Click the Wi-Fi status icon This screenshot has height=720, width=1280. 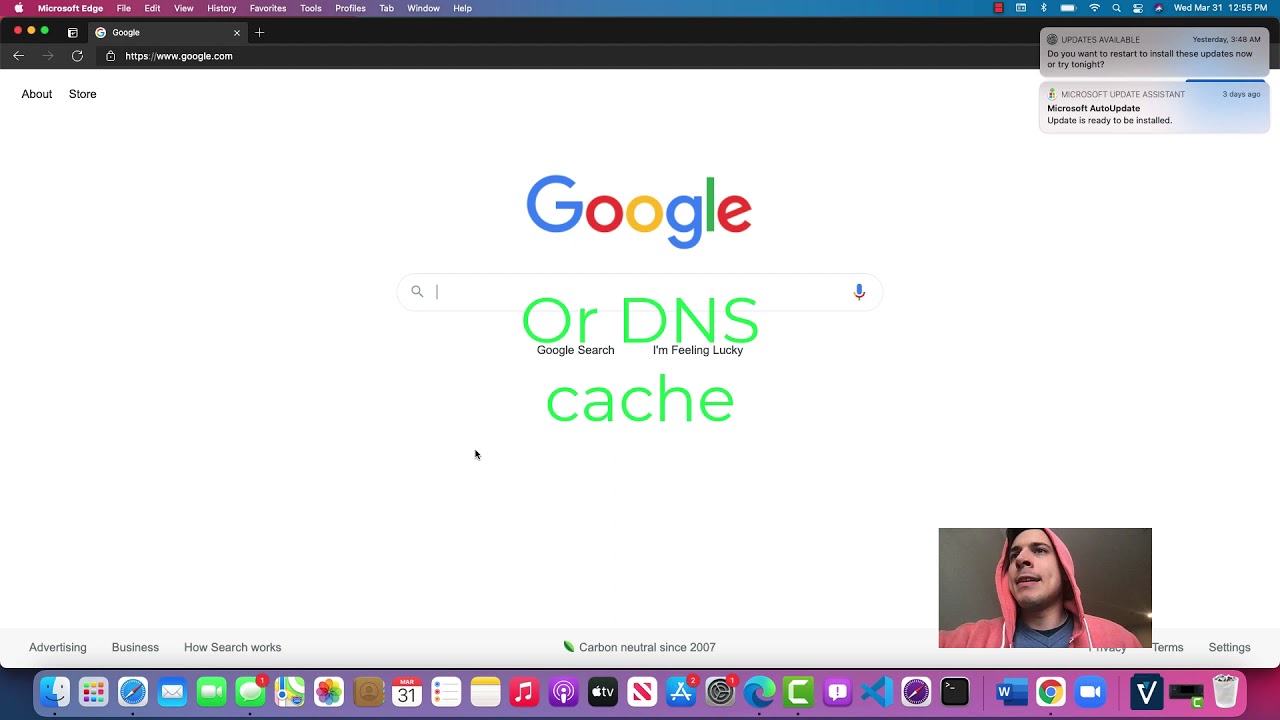1094,8
